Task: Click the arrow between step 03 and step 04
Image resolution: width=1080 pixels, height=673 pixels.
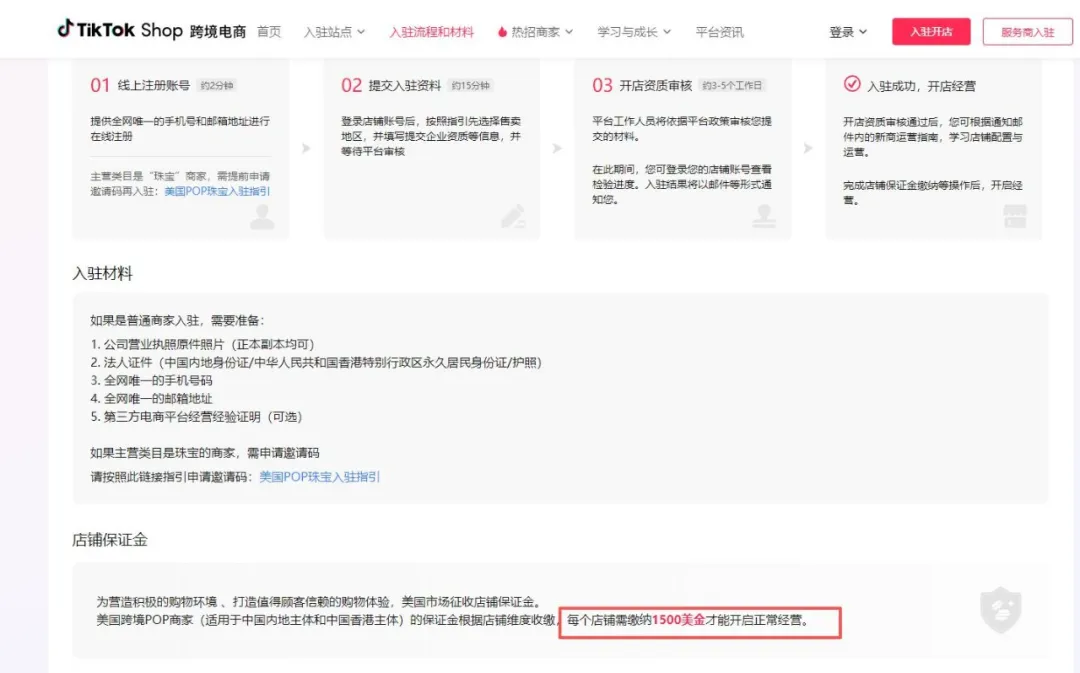Action: coord(810,148)
